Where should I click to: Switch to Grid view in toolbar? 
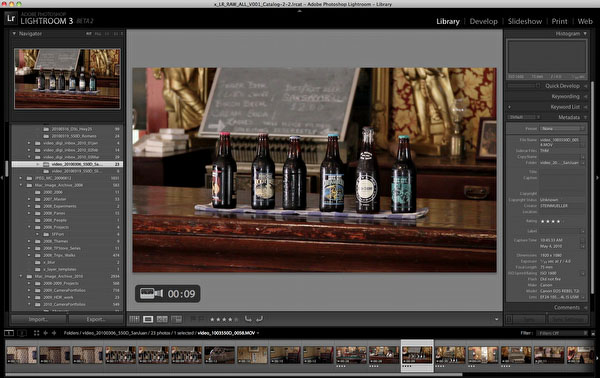pyautogui.click(x=134, y=319)
